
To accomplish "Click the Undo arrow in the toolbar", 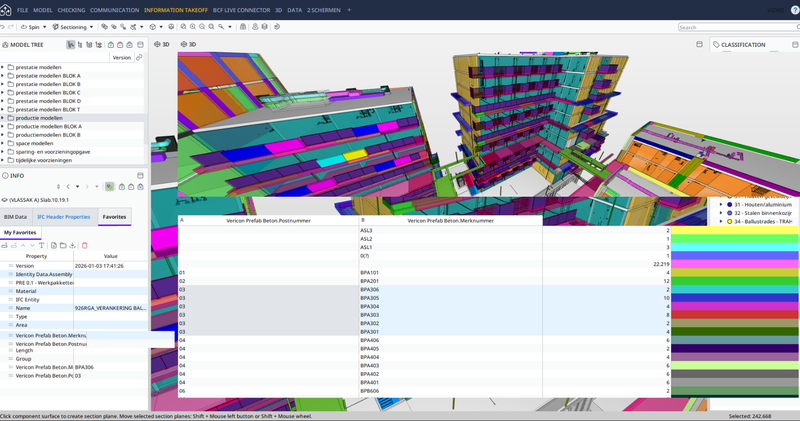I will 3,27.
